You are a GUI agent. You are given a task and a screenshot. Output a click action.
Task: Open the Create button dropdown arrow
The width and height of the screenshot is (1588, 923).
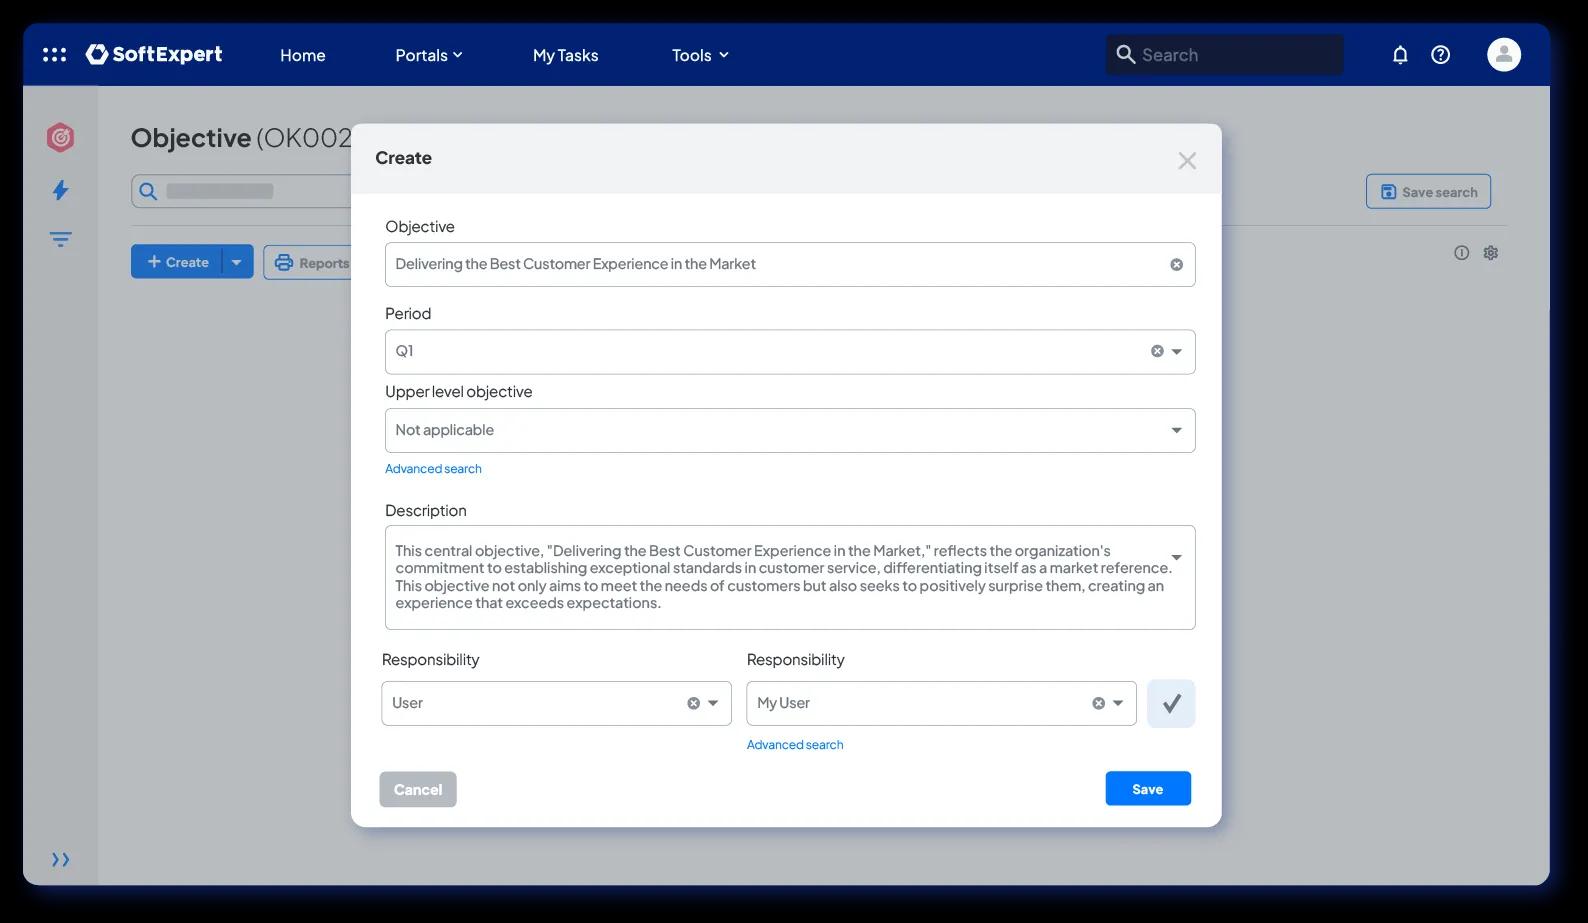(237, 262)
